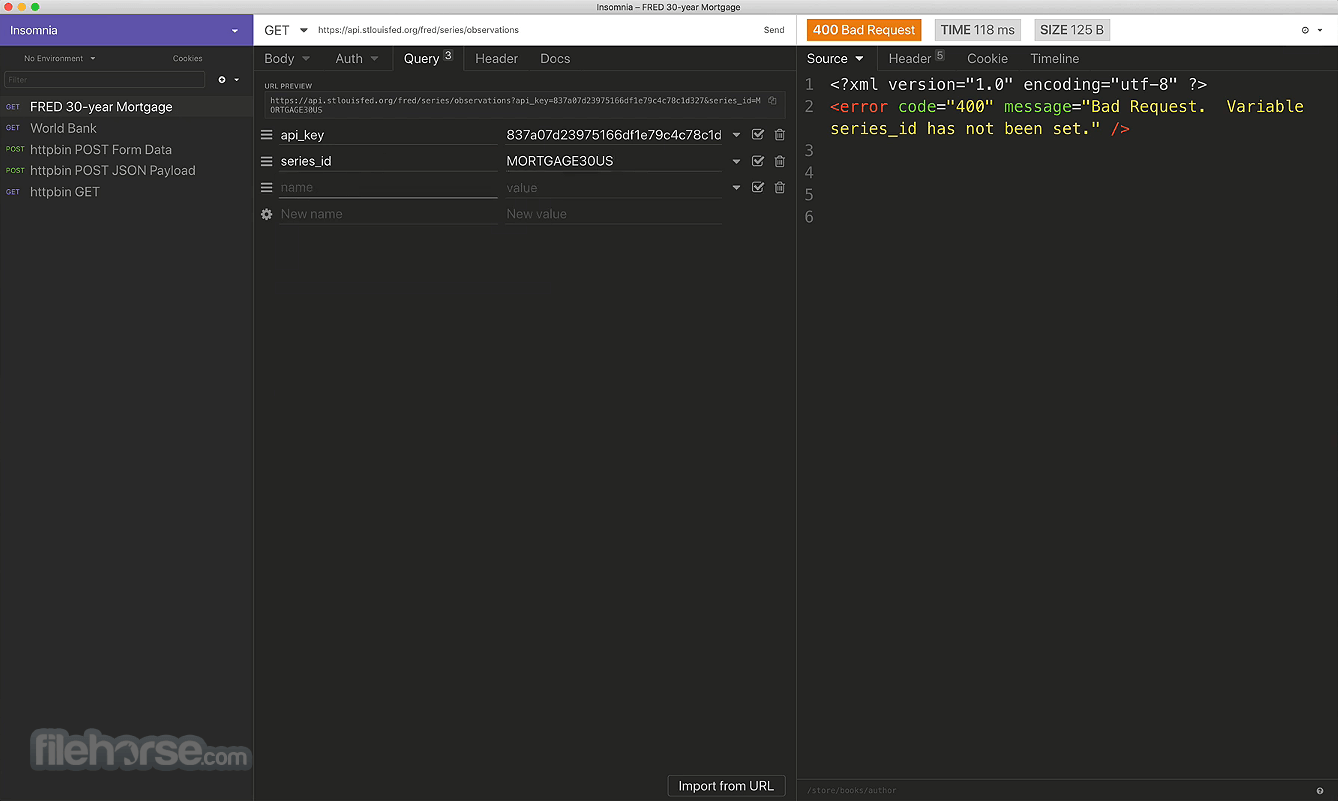Edit the series_id name field
1338x801 pixels.
click(x=388, y=161)
